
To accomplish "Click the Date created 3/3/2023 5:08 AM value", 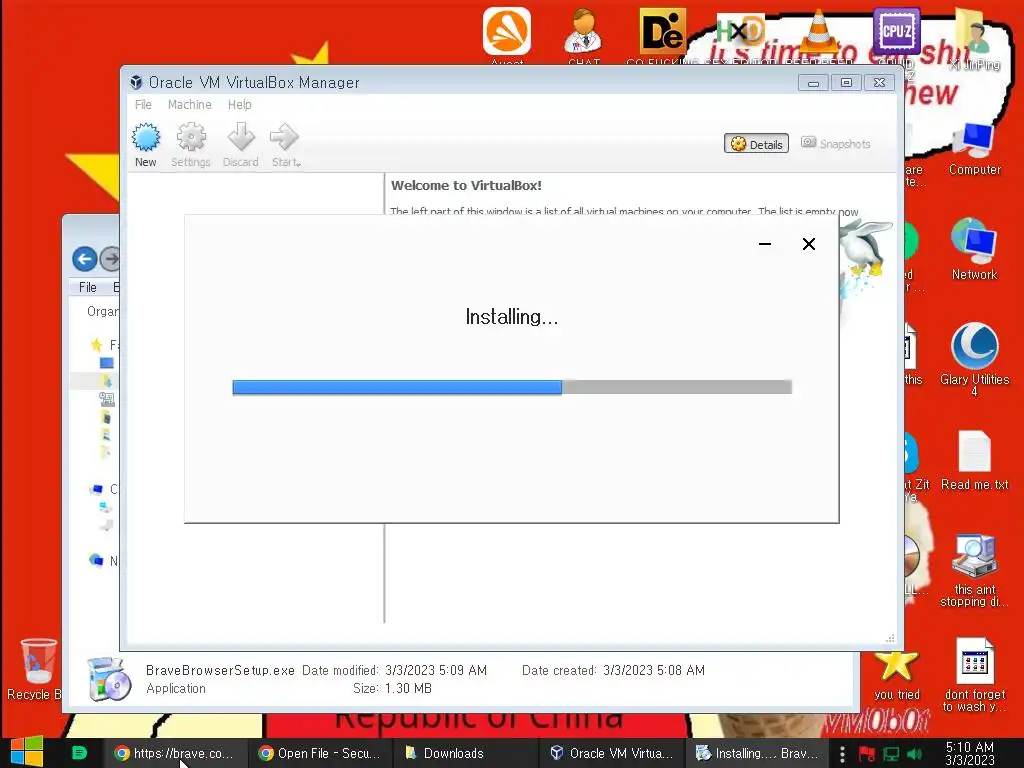I will (x=654, y=671).
